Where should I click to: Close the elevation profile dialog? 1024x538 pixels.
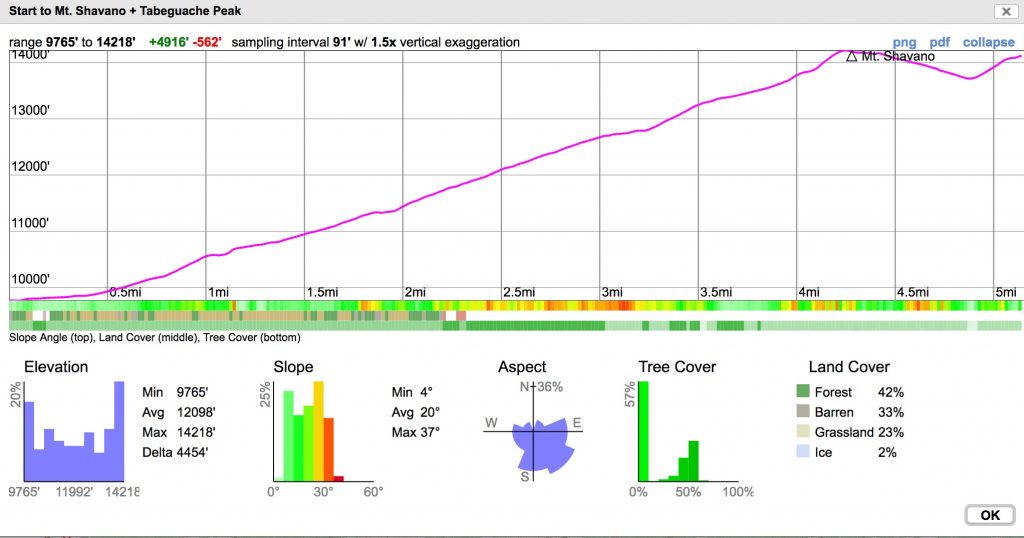click(1003, 11)
